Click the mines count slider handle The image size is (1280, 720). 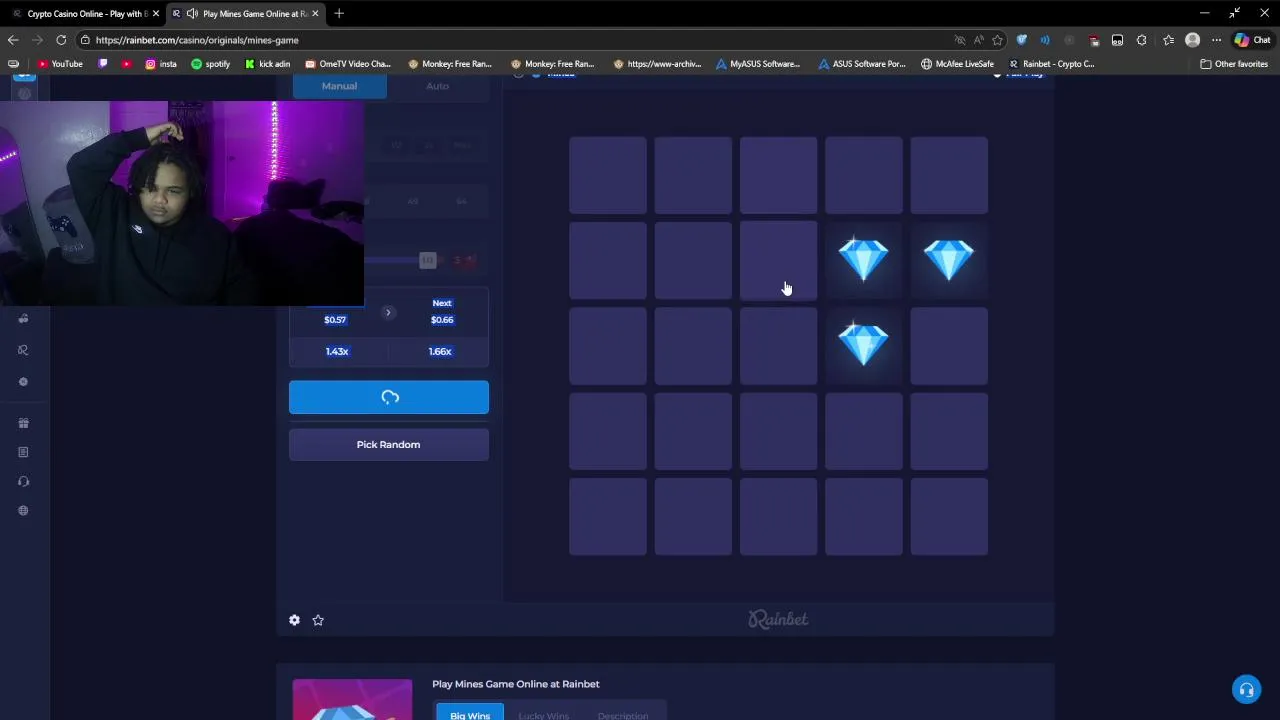428,260
